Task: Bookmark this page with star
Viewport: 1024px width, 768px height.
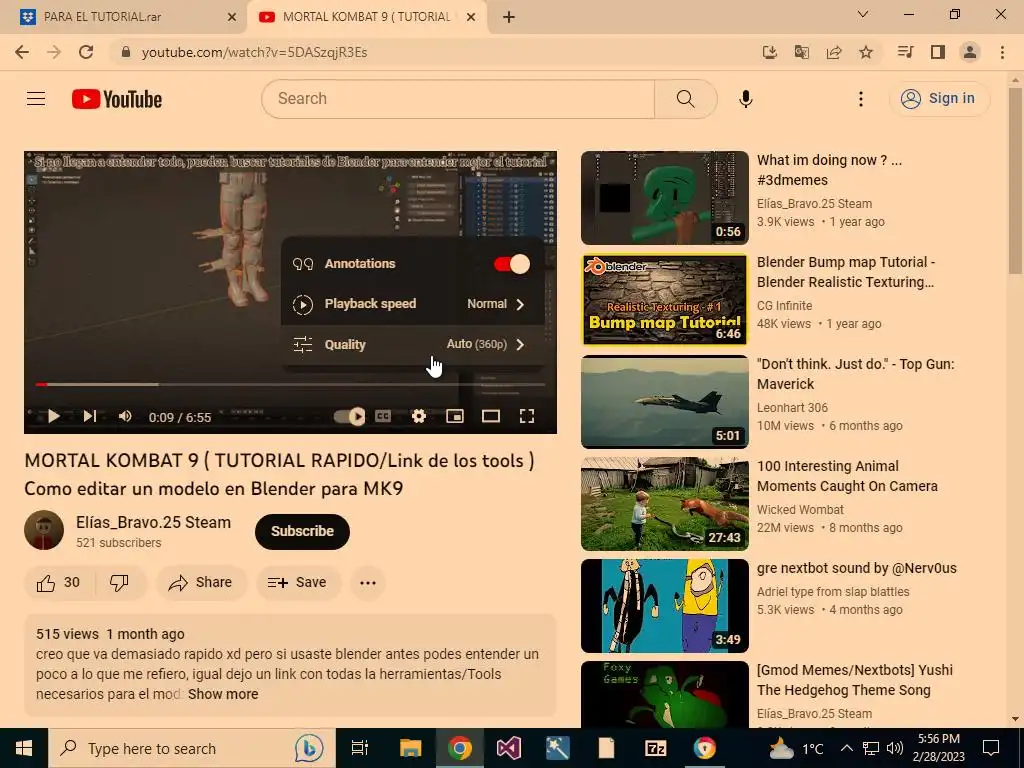Action: 866,52
